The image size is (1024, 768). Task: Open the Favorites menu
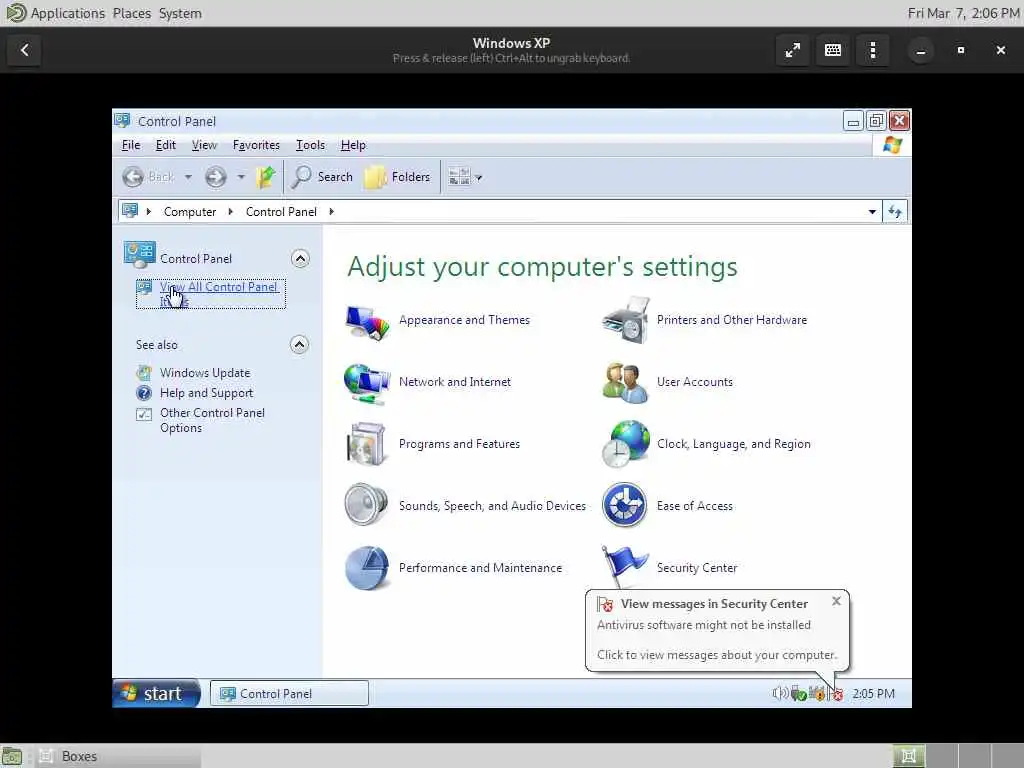(256, 145)
